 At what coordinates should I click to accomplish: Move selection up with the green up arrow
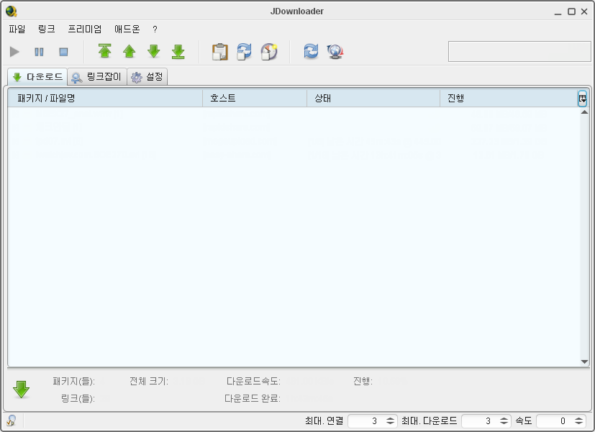[129, 51]
